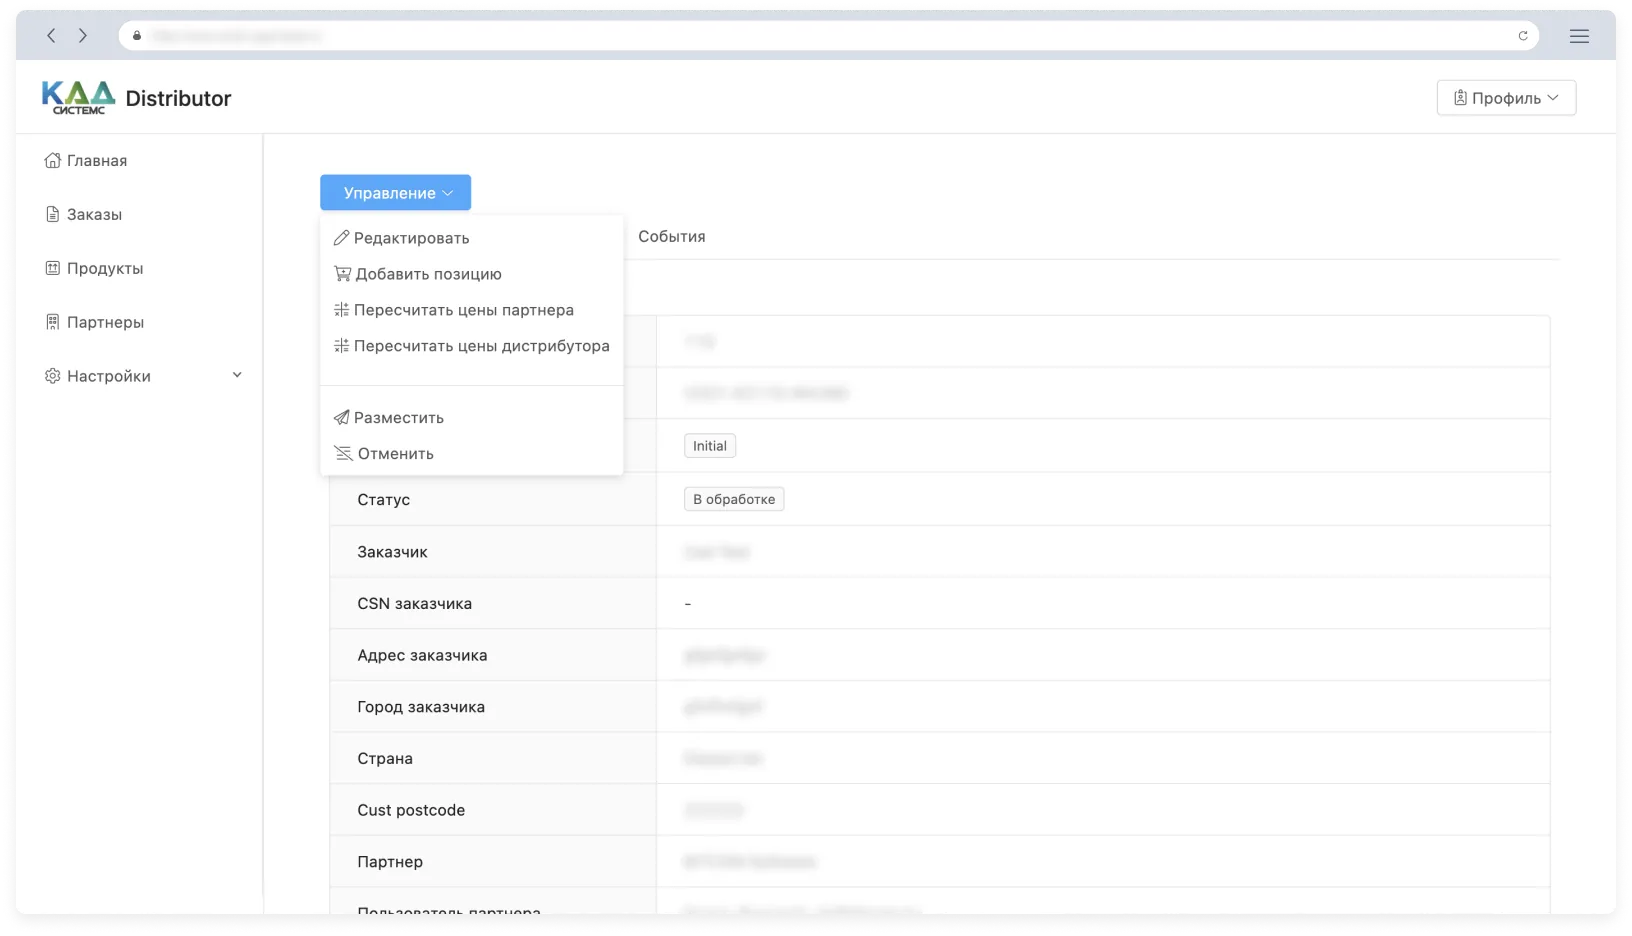
Task: Click the home icon beside Главная
Action: 52,161
